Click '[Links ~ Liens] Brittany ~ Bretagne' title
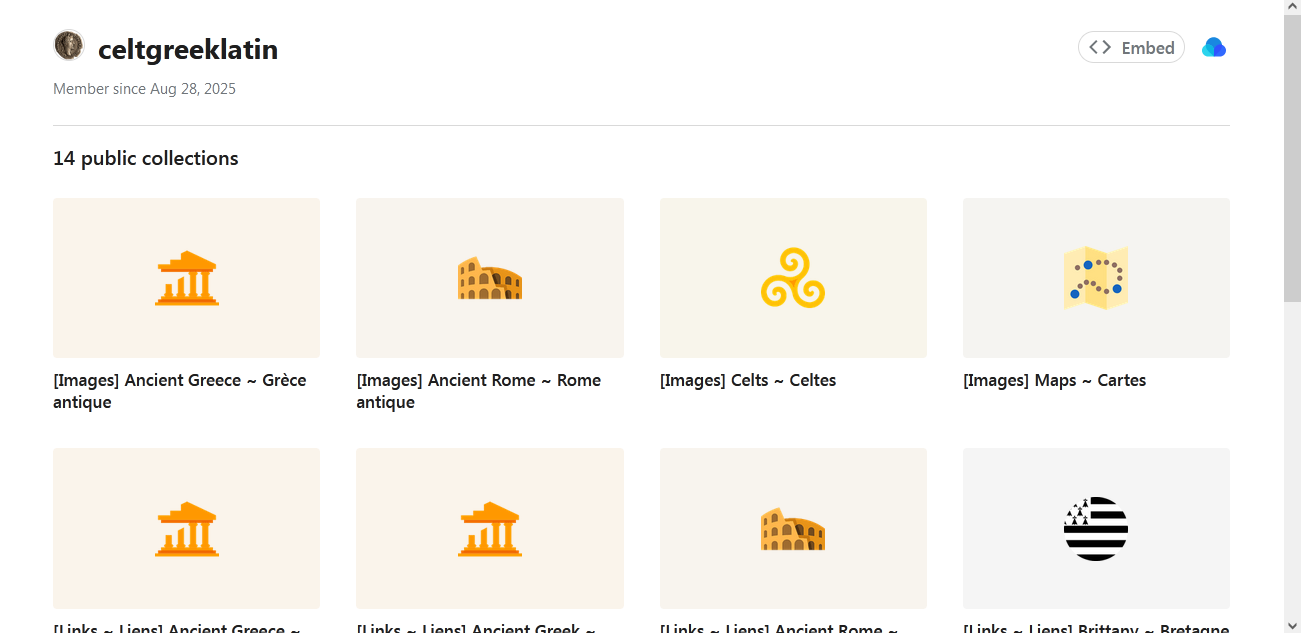This screenshot has height=633, width=1301. (1096, 628)
